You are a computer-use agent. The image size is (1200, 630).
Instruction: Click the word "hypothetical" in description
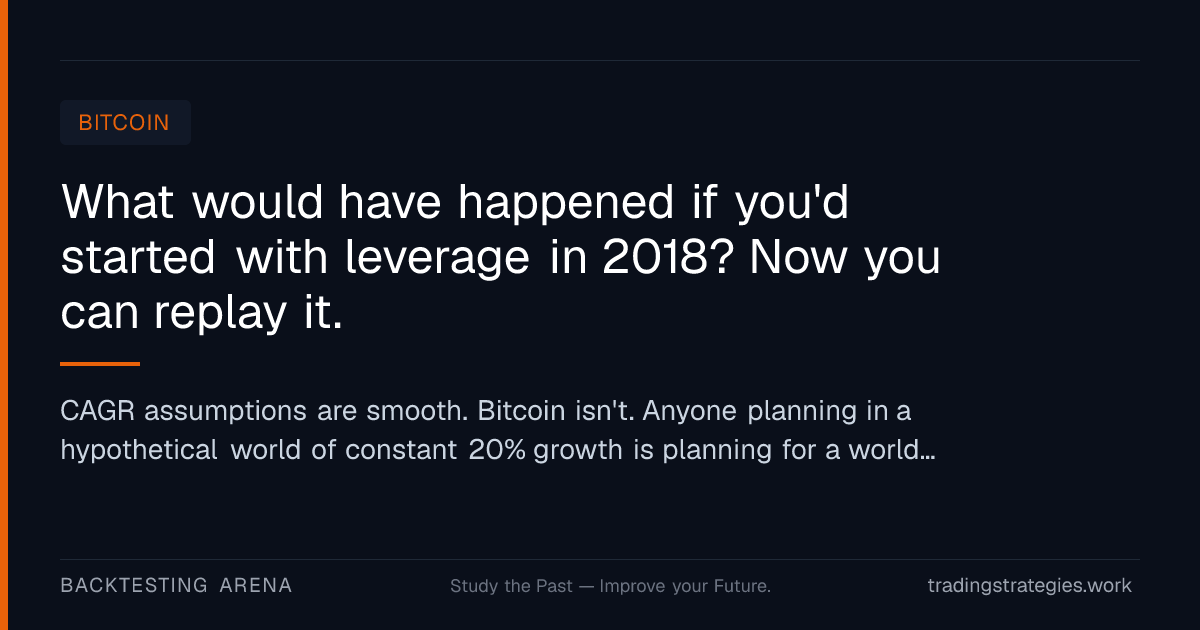pyautogui.click(x=139, y=451)
